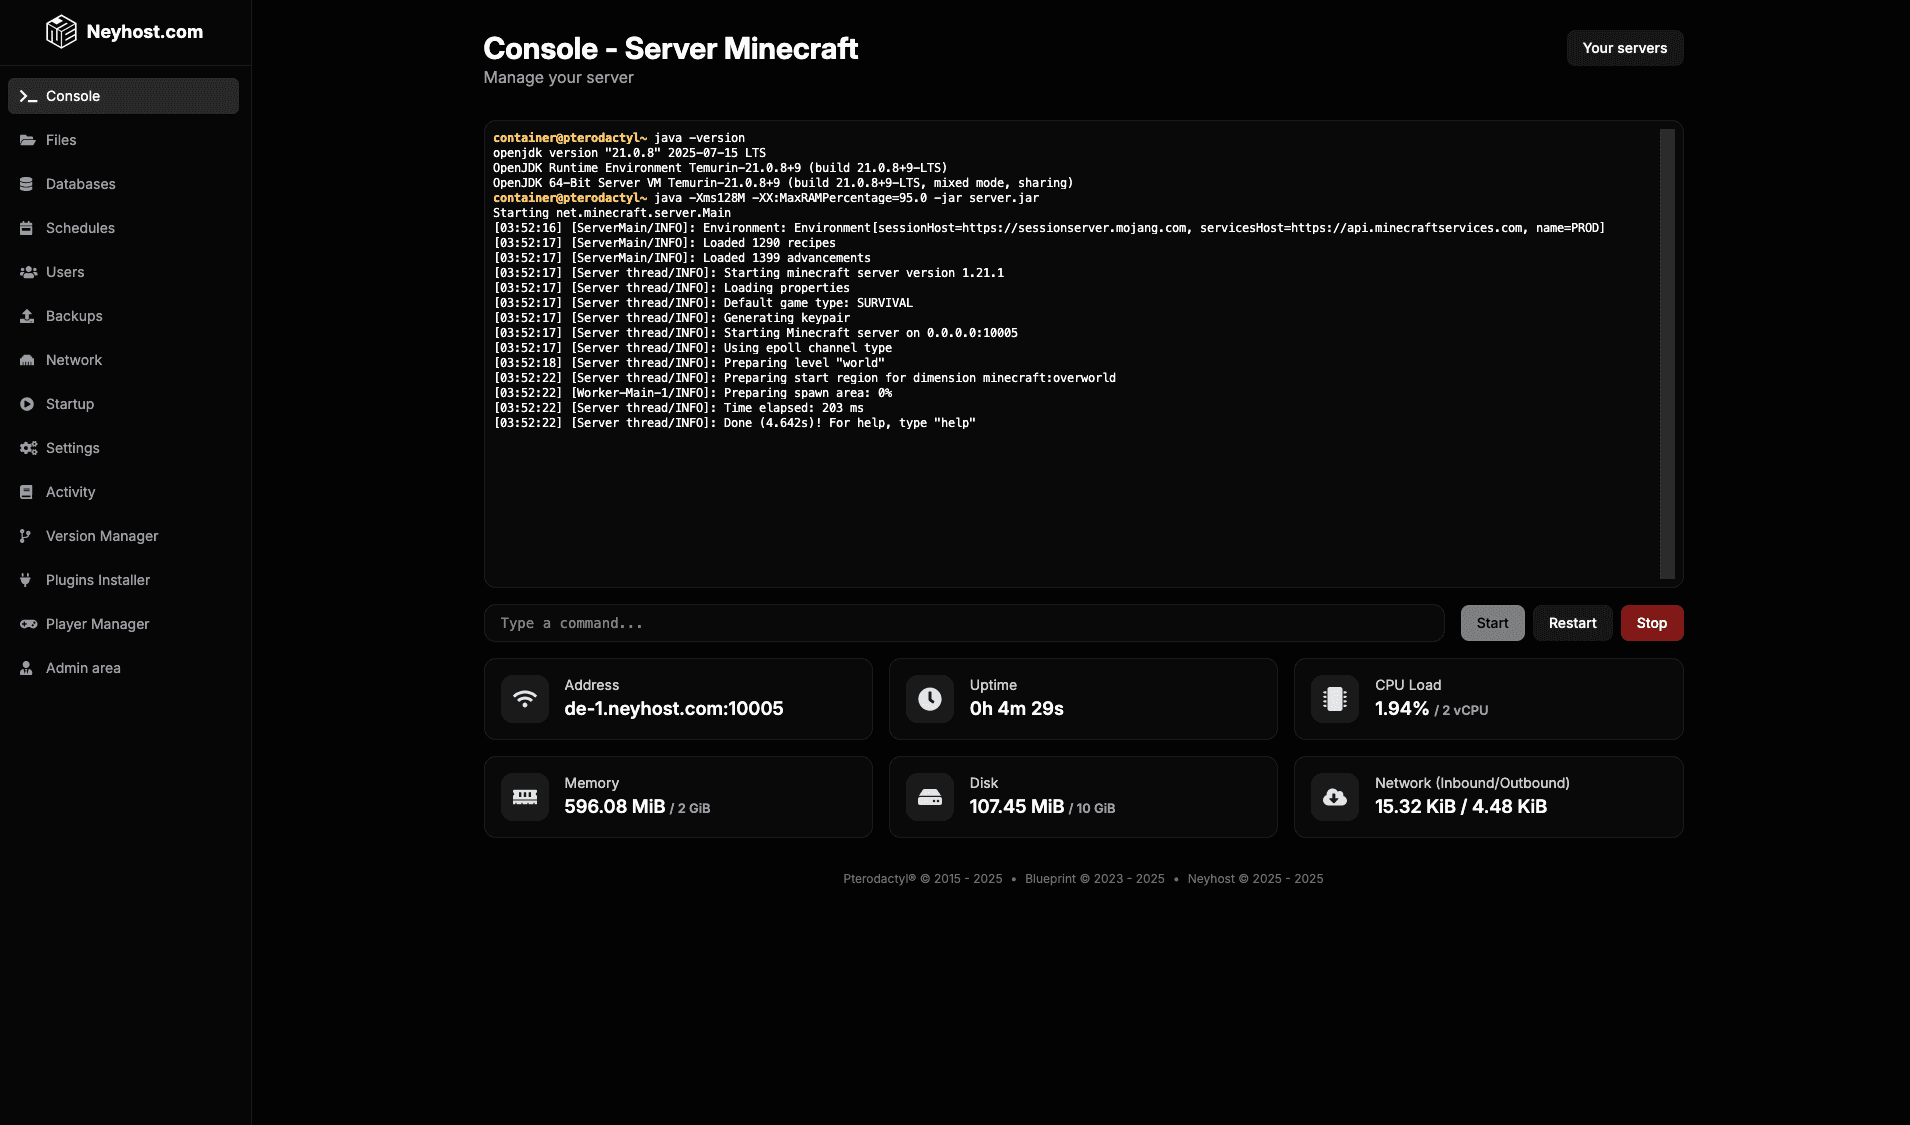Screen dimensions: 1910x1125
Task: Open the Plugins Installer sidebar entry
Action: click(x=96, y=580)
